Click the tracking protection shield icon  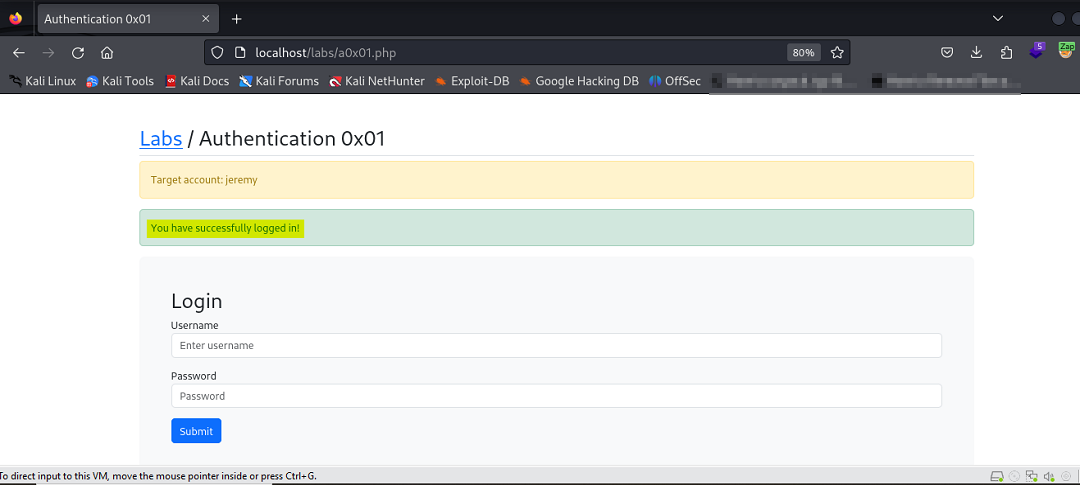218,52
